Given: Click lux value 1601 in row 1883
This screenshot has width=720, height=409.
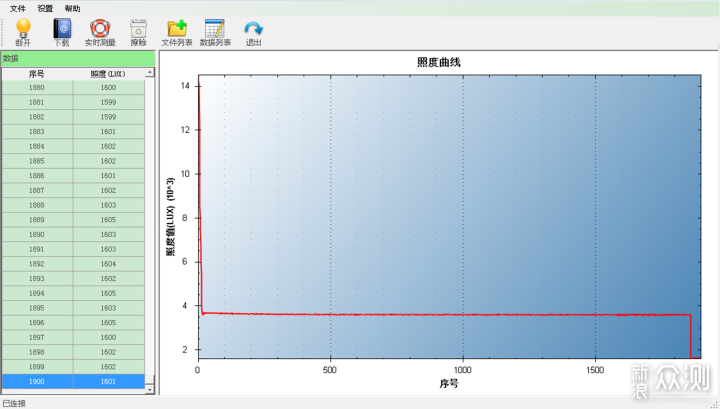Looking at the screenshot, I should (x=108, y=131).
